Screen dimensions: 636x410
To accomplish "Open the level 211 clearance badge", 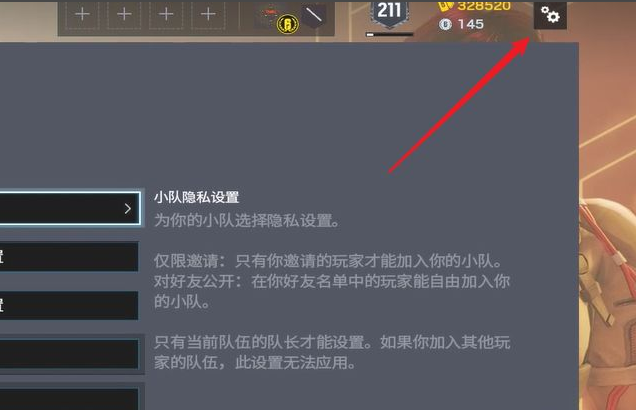I will point(389,14).
